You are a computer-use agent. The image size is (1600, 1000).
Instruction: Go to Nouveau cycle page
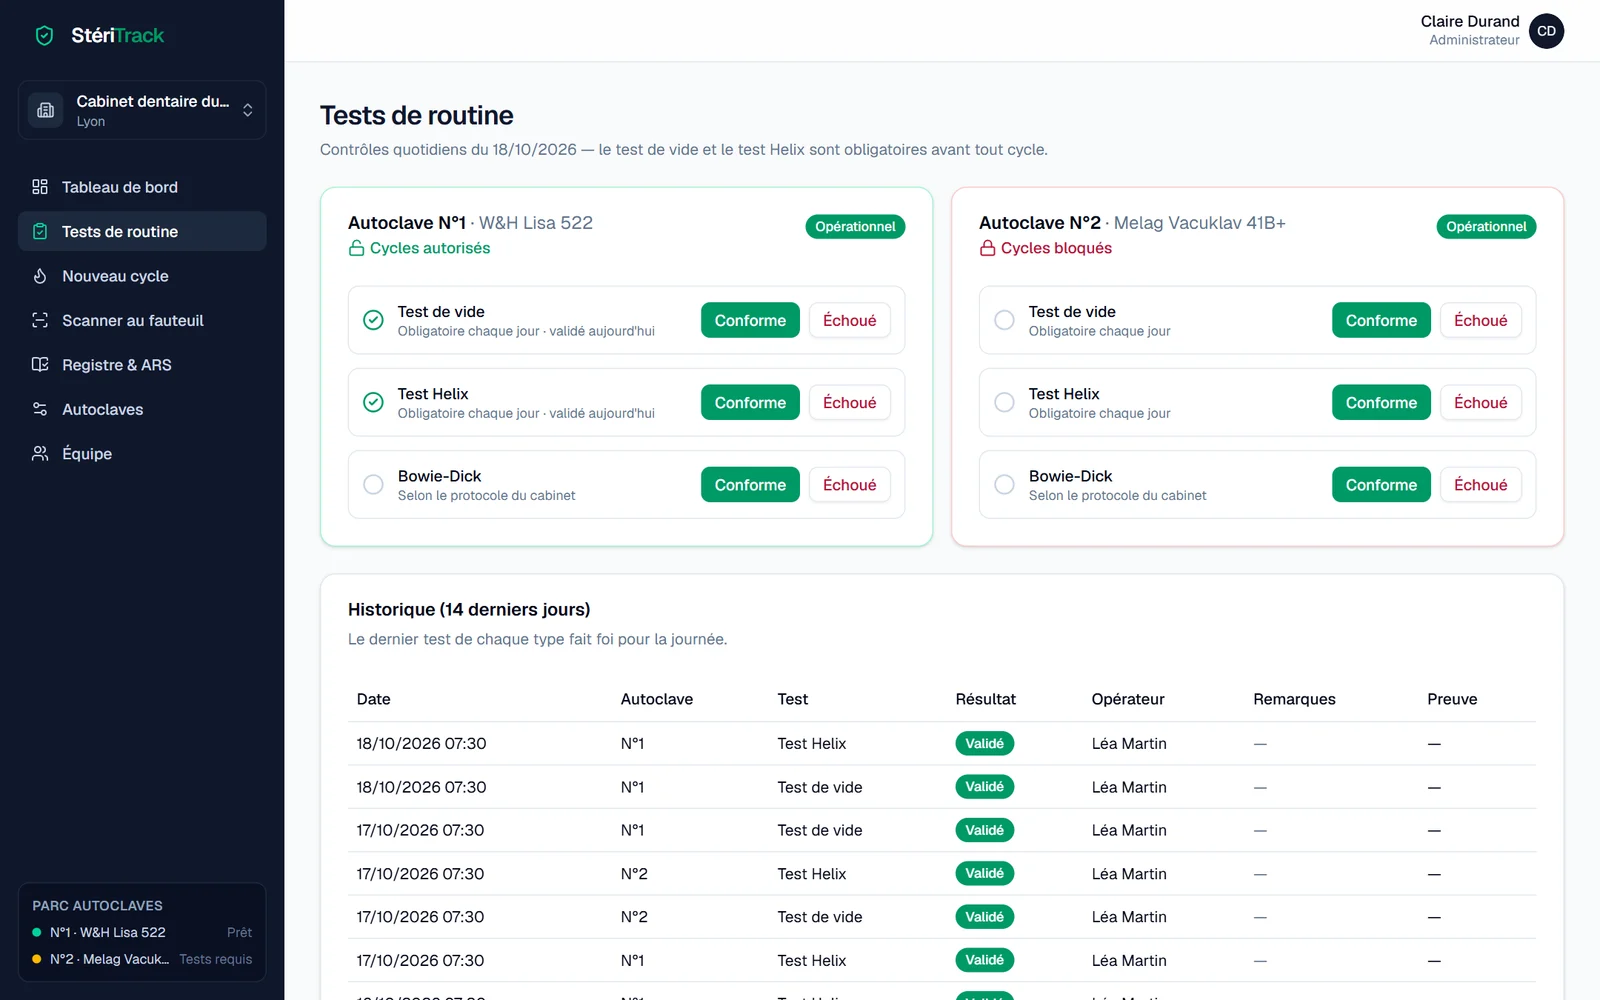click(x=142, y=276)
